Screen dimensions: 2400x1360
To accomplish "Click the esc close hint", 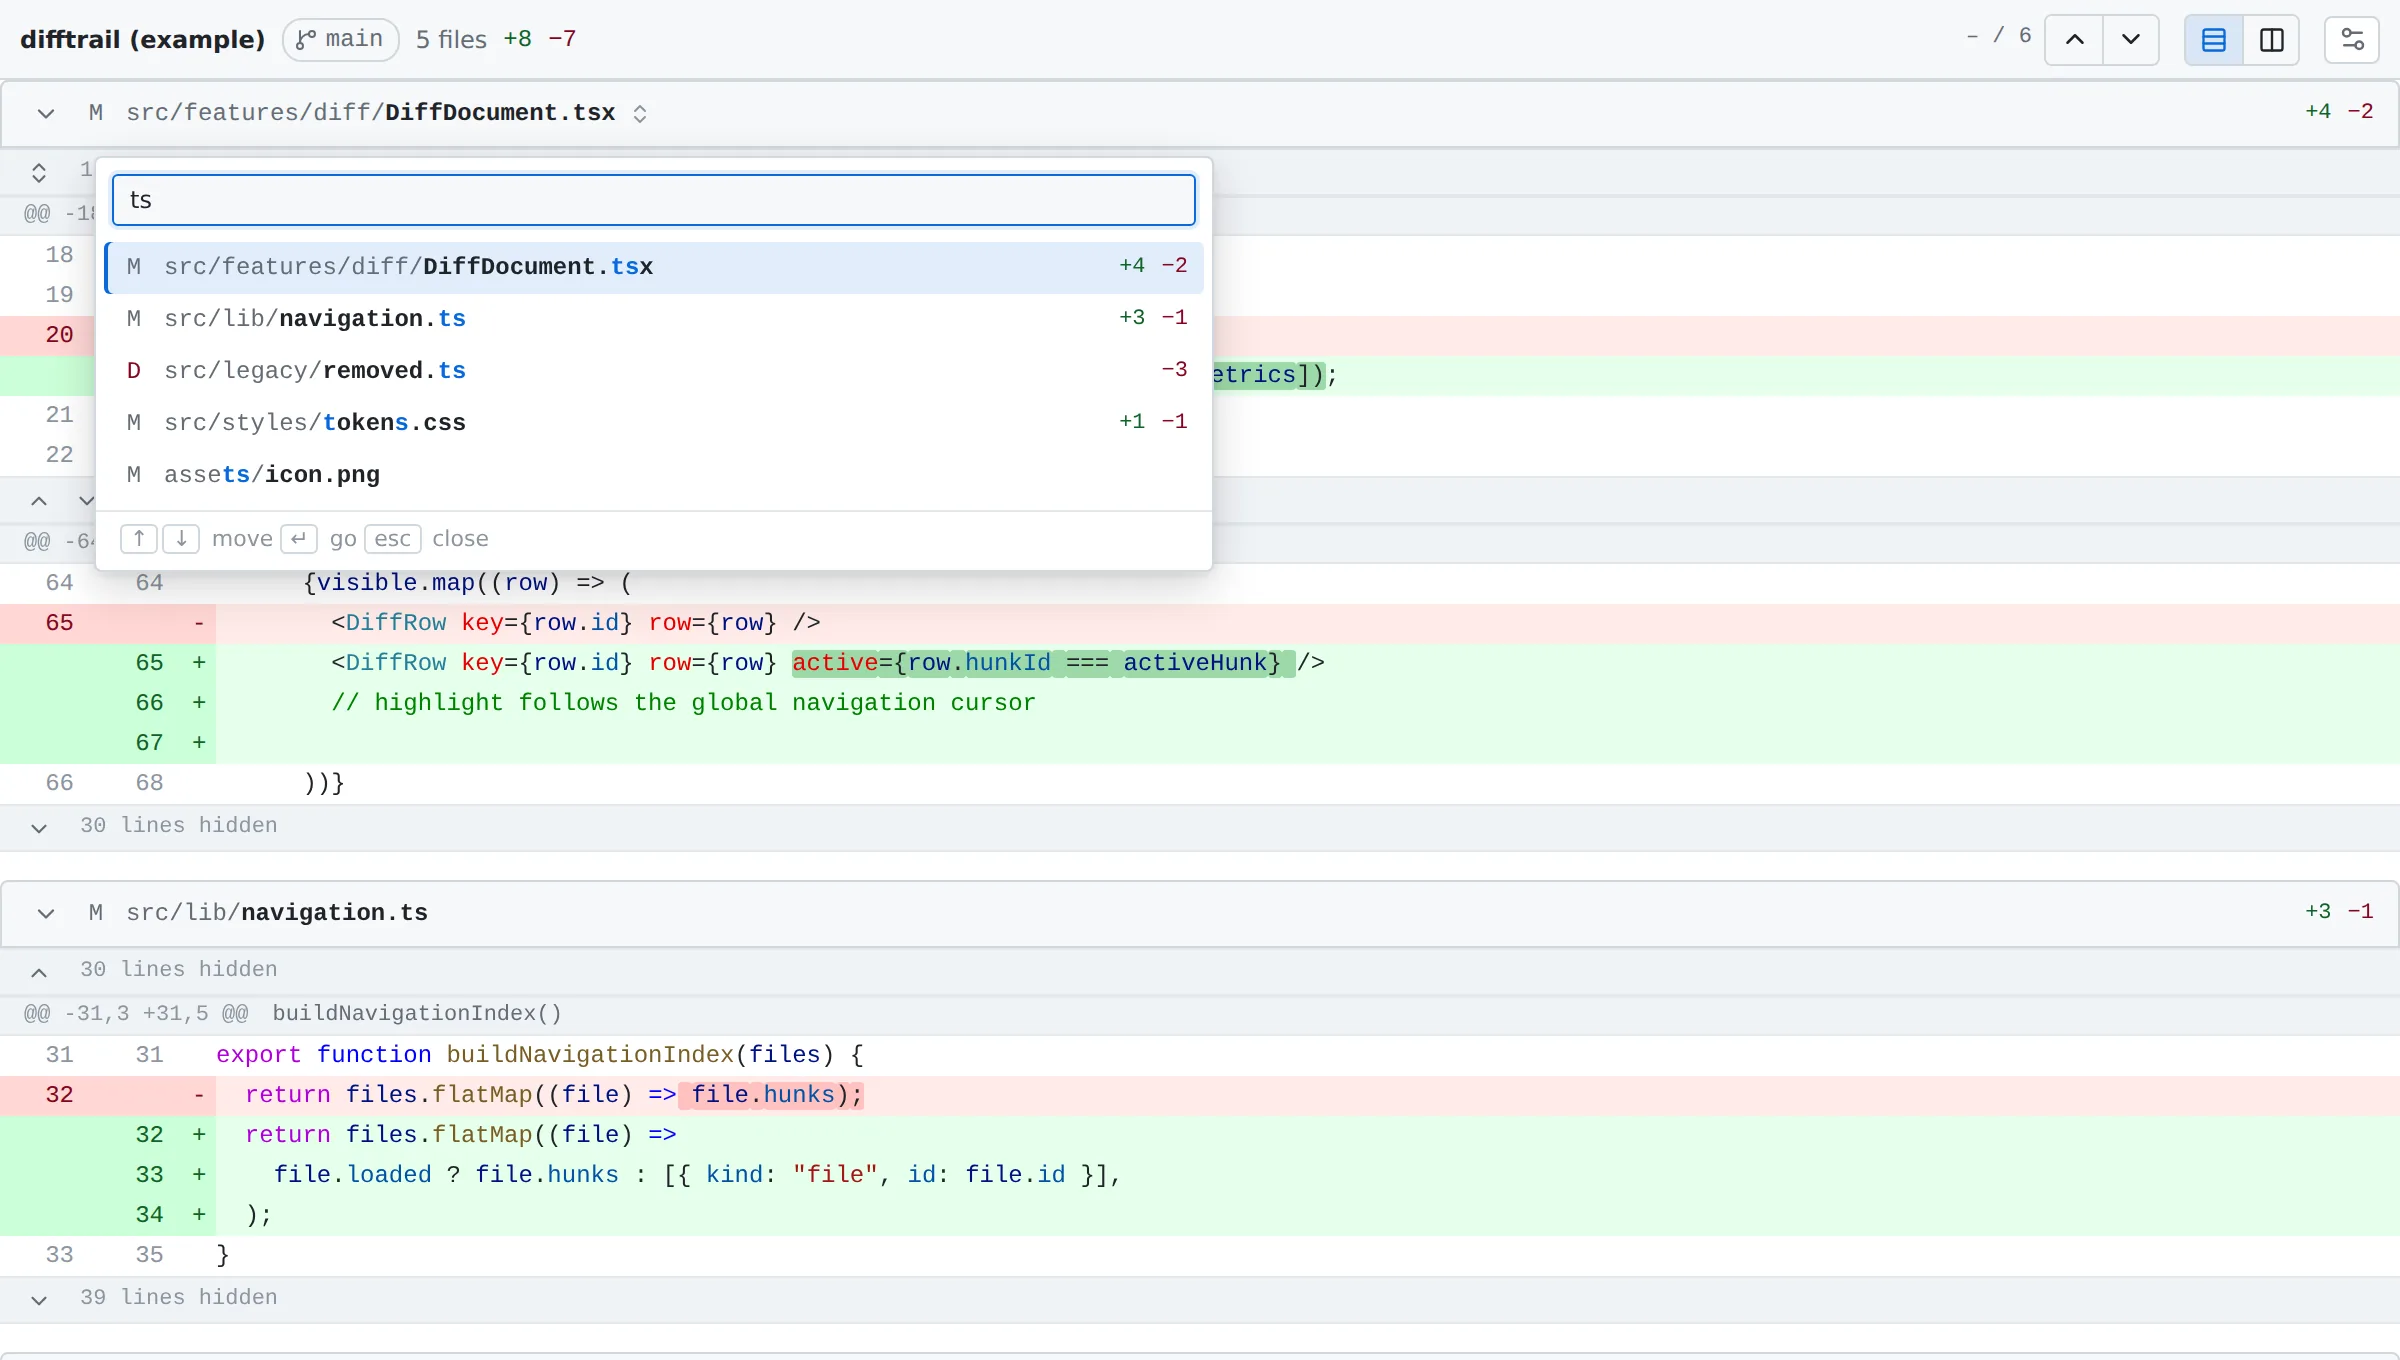I will [393, 539].
